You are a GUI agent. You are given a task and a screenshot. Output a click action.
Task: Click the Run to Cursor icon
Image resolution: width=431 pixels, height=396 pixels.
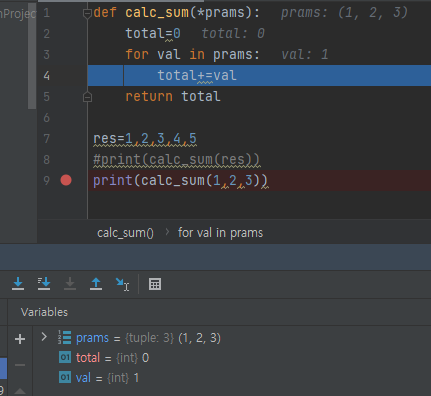tap(122, 284)
